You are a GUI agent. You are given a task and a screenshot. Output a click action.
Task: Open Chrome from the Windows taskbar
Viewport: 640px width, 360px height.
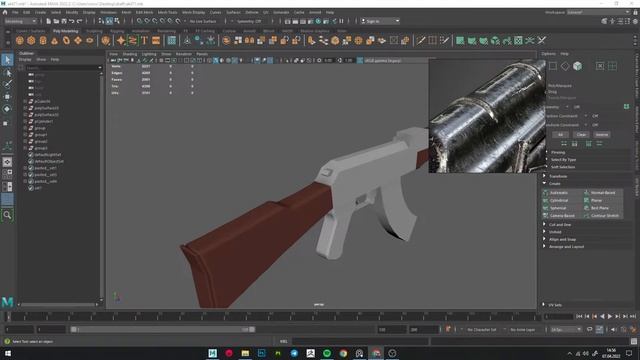pyautogui.click(x=343, y=353)
